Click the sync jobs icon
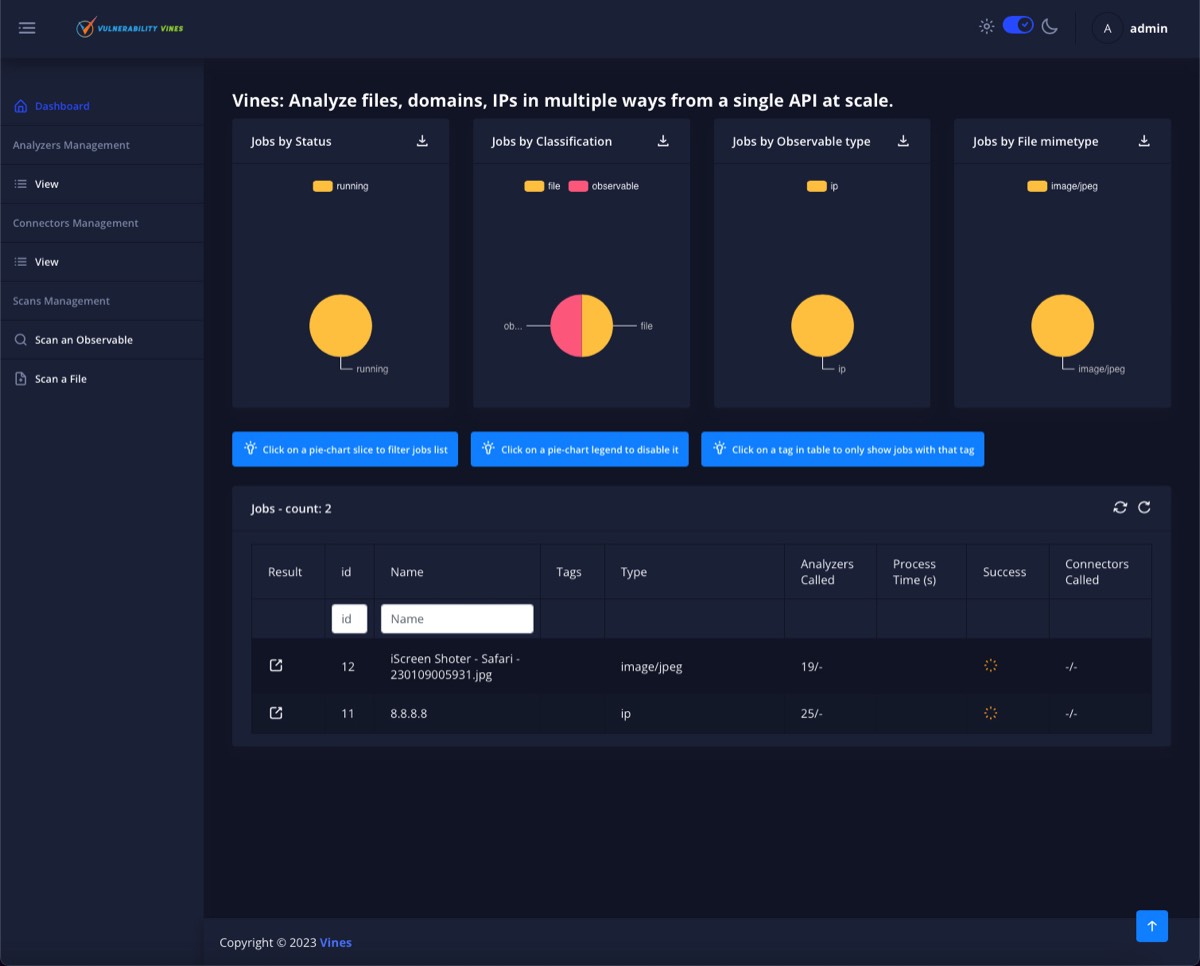This screenshot has height=966, width=1200. 1120,507
